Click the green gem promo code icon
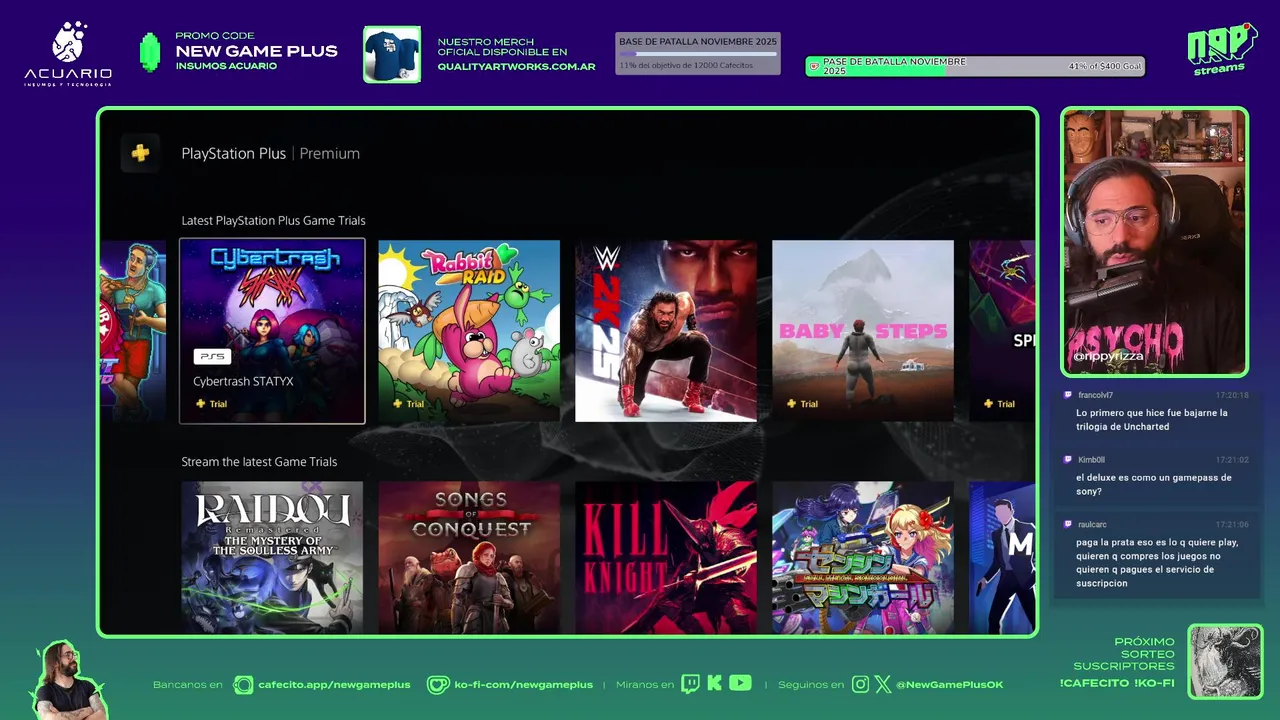The width and height of the screenshot is (1280, 720). click(149, 53)
